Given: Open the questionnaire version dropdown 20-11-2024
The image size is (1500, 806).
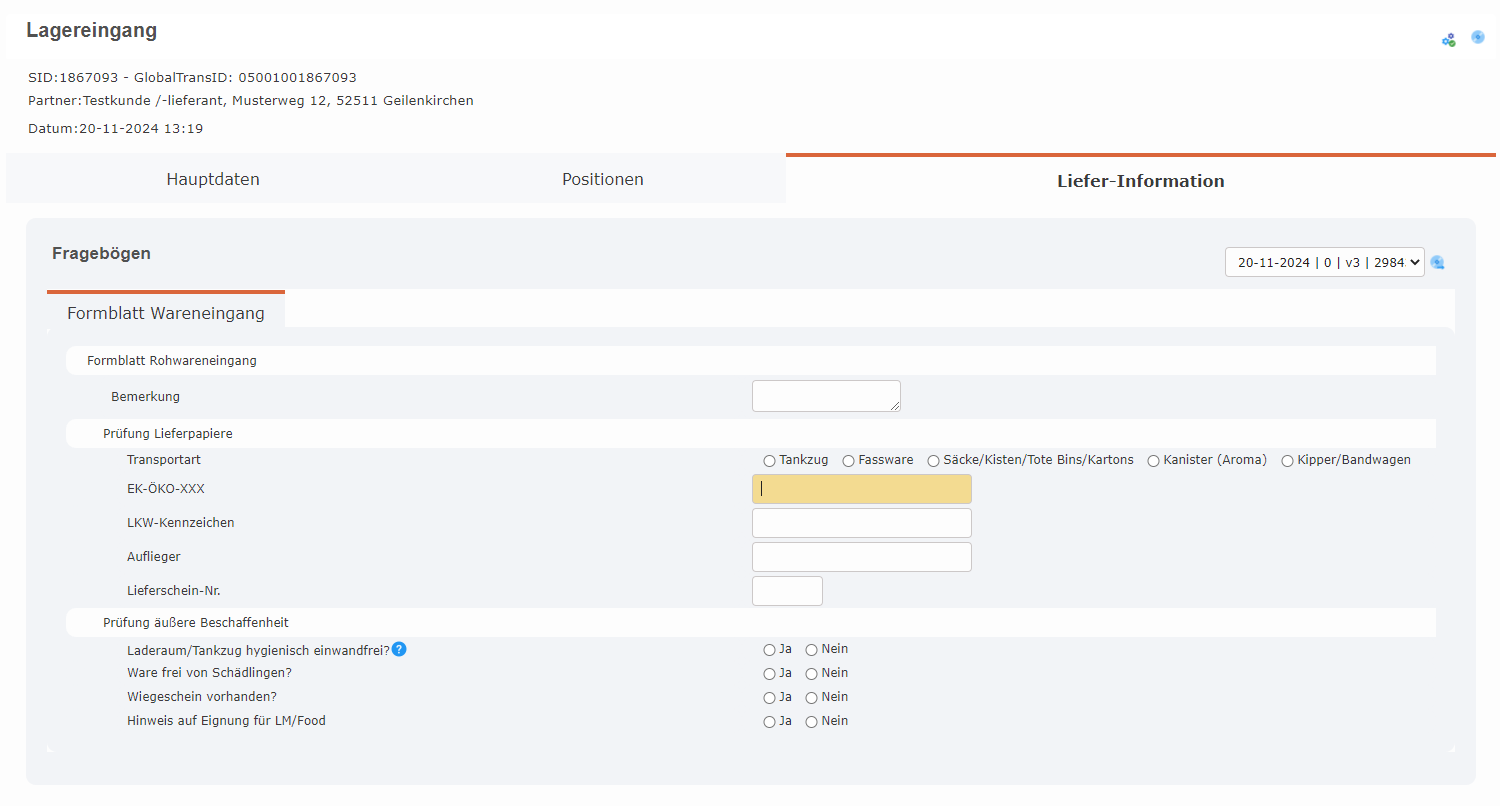Looking at the screenshot, I should pyautogui.click(x=1324, y=262).
